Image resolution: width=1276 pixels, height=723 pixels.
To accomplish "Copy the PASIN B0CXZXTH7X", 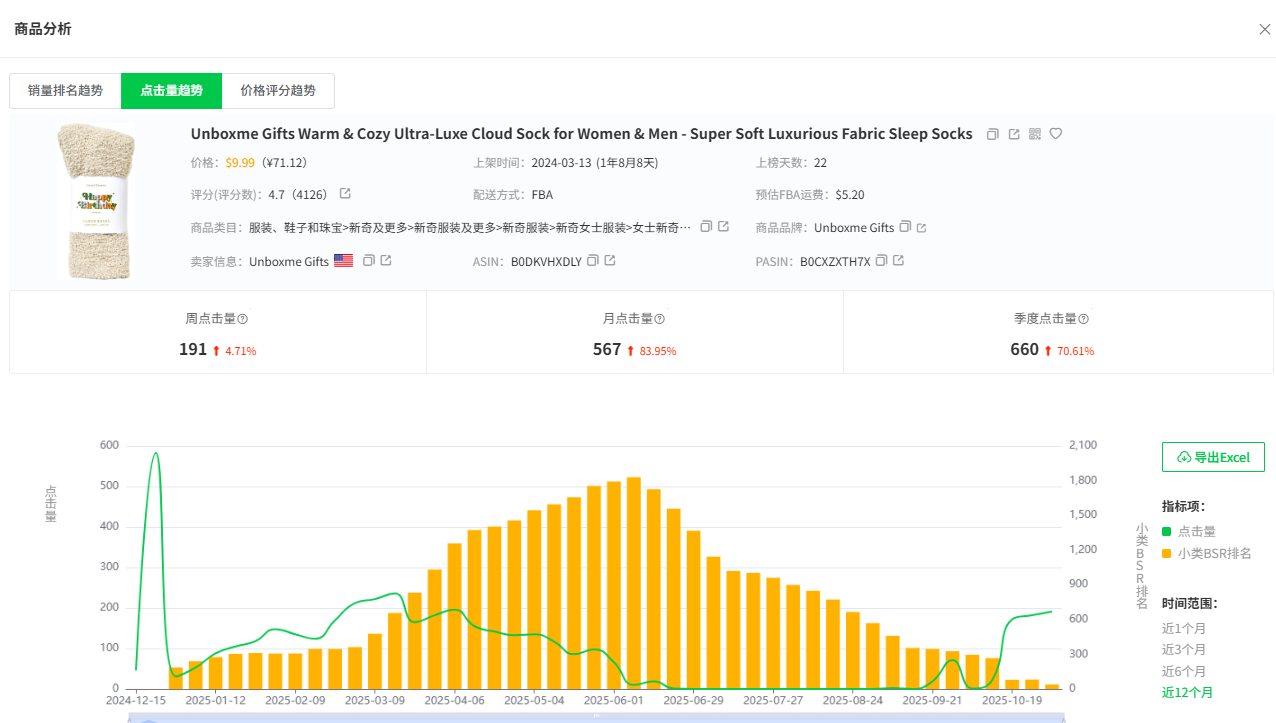I will 881,261.
